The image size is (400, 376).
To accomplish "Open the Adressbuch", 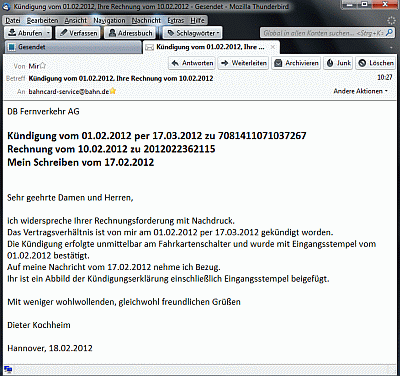I will click(x=130, y=33).
